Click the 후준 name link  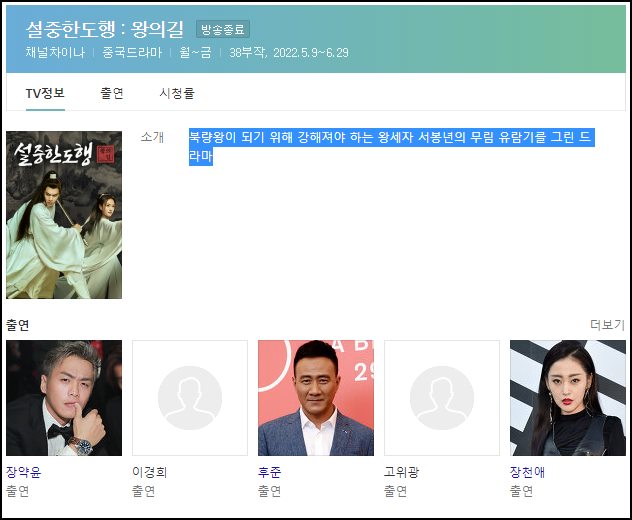pyautogui.click(x=270, y=472)
